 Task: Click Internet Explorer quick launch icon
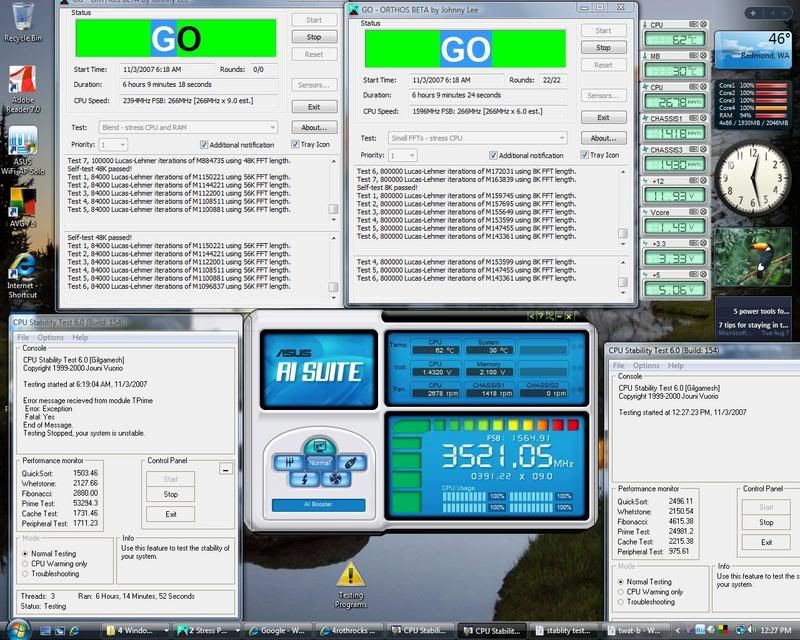coord(74,631)
